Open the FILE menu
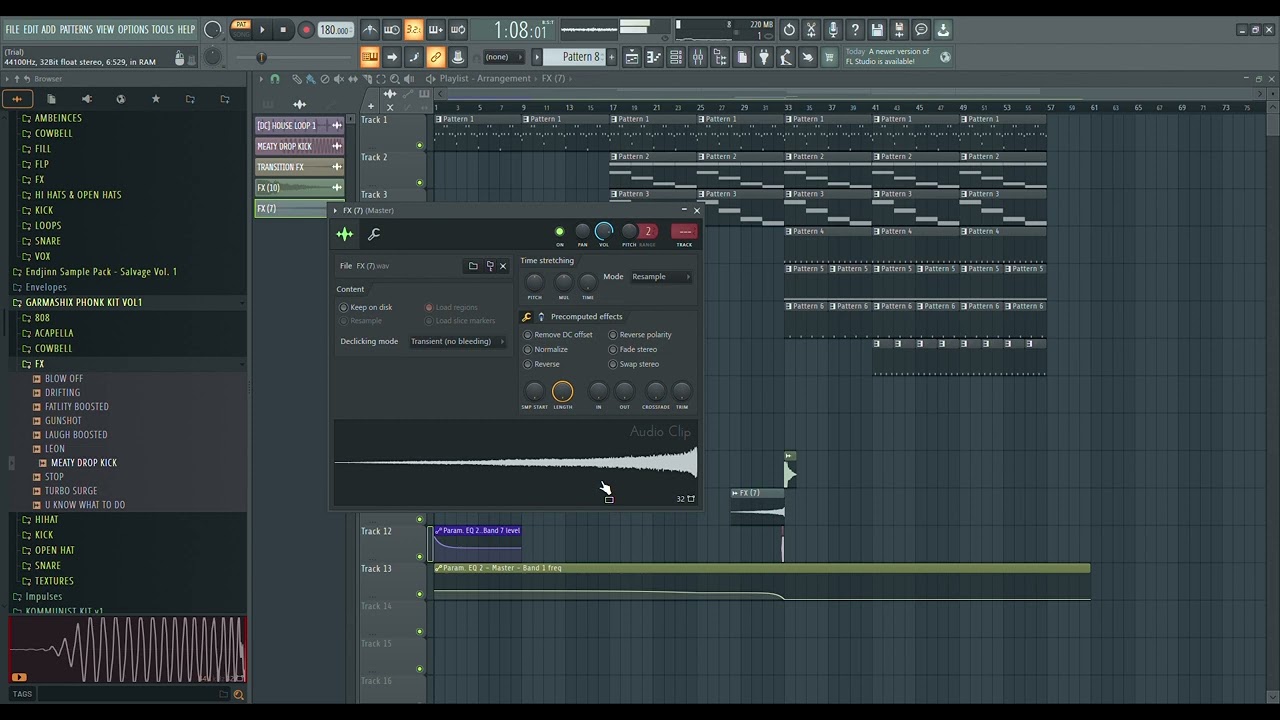 12,30
